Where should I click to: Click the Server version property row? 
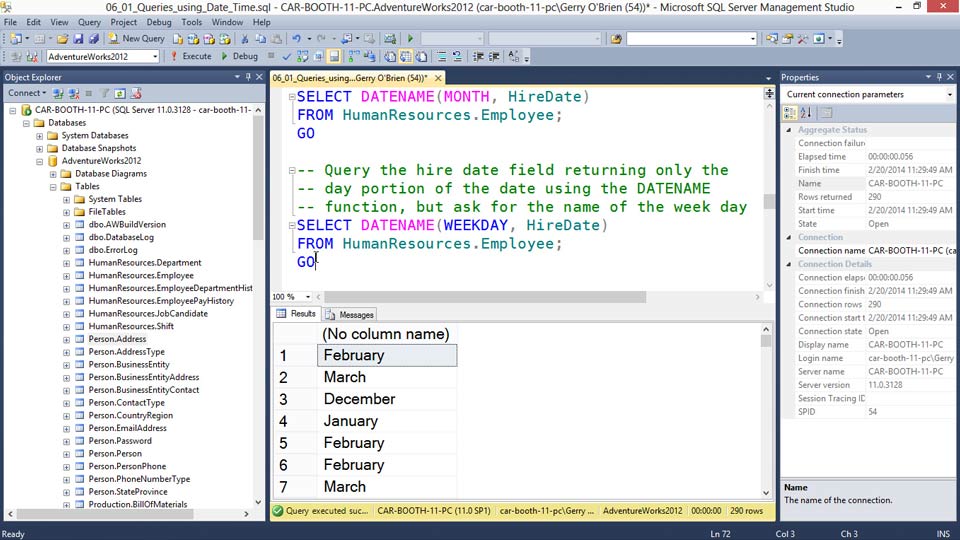point(868,385)
